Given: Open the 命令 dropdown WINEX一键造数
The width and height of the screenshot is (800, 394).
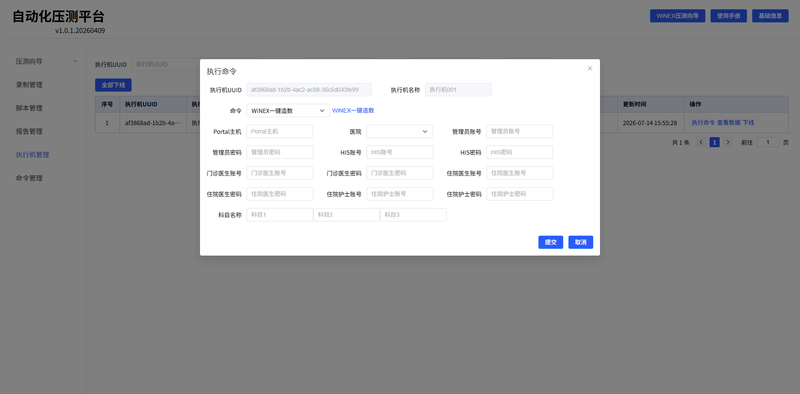Looking at the screenshot, I should pyautogui.click(x=288, y=110).
